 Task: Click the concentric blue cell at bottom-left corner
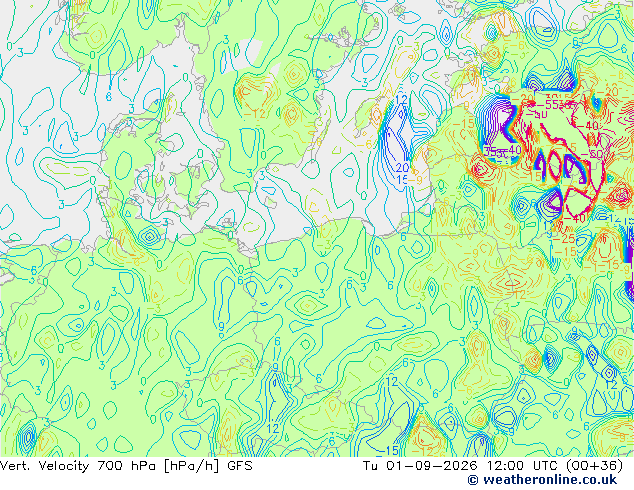[x=27, y=436]
